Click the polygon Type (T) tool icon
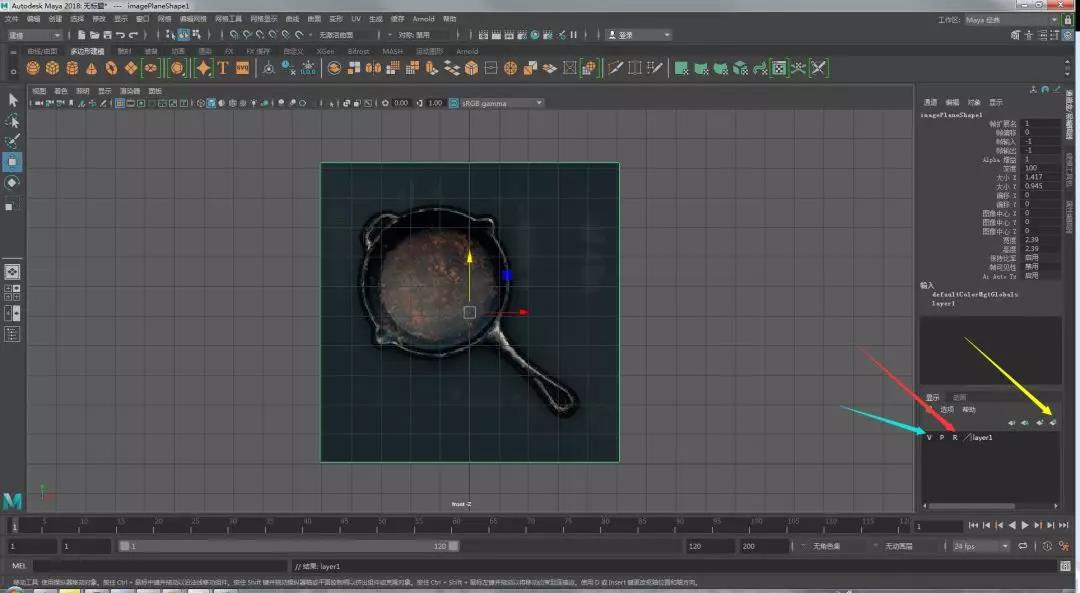The height and width of the screenshot is (593, 1080). tap(222, 68)
